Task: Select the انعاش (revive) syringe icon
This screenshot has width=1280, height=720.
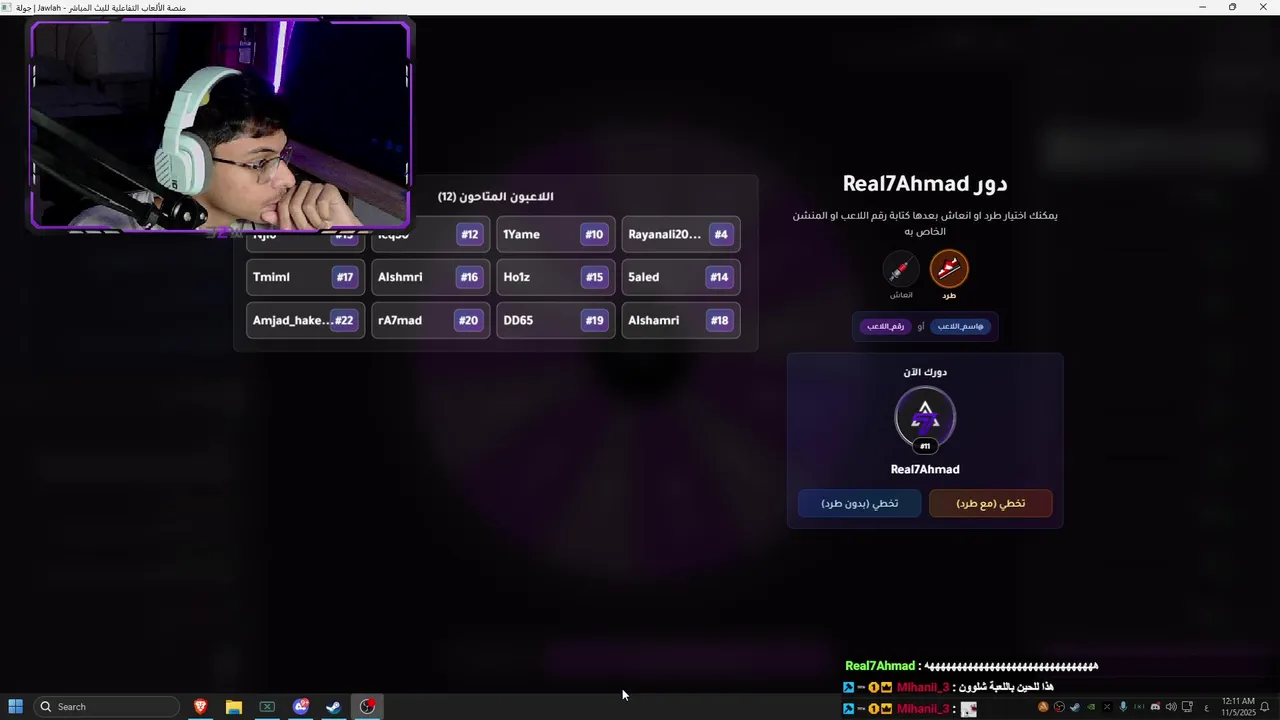Action: [900, 269]
